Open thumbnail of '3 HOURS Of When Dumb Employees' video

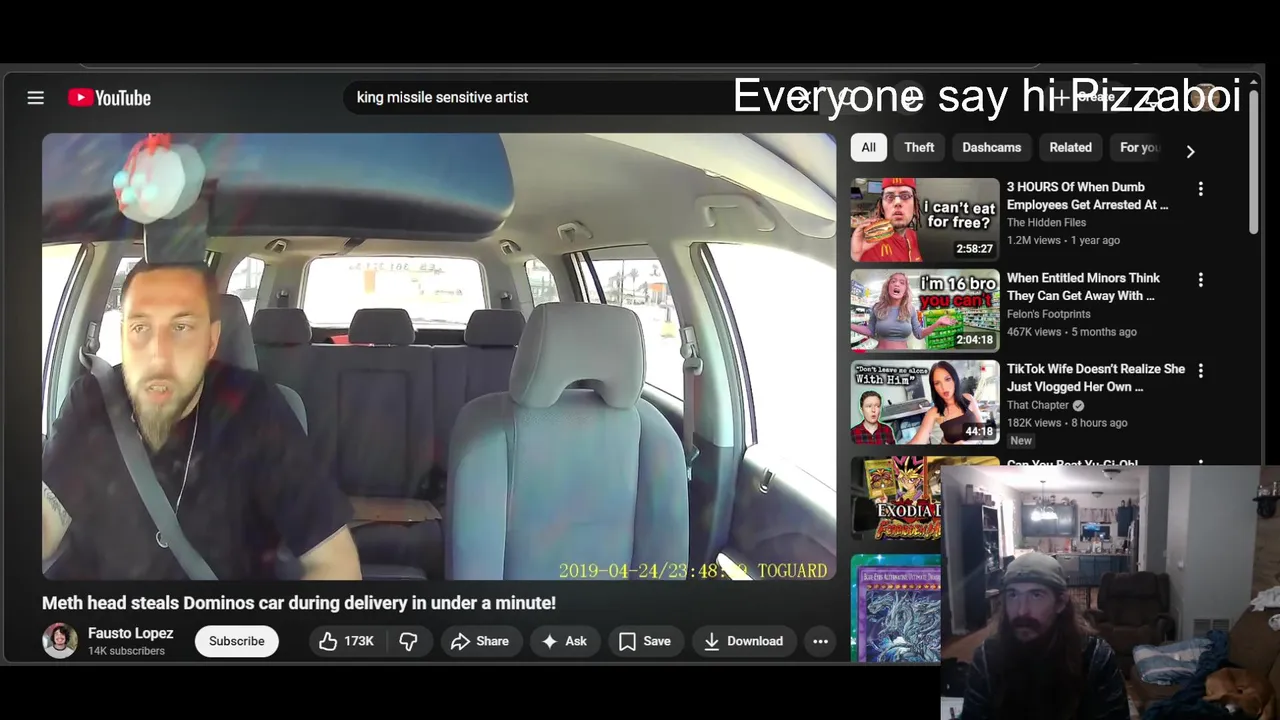[925, 220]
